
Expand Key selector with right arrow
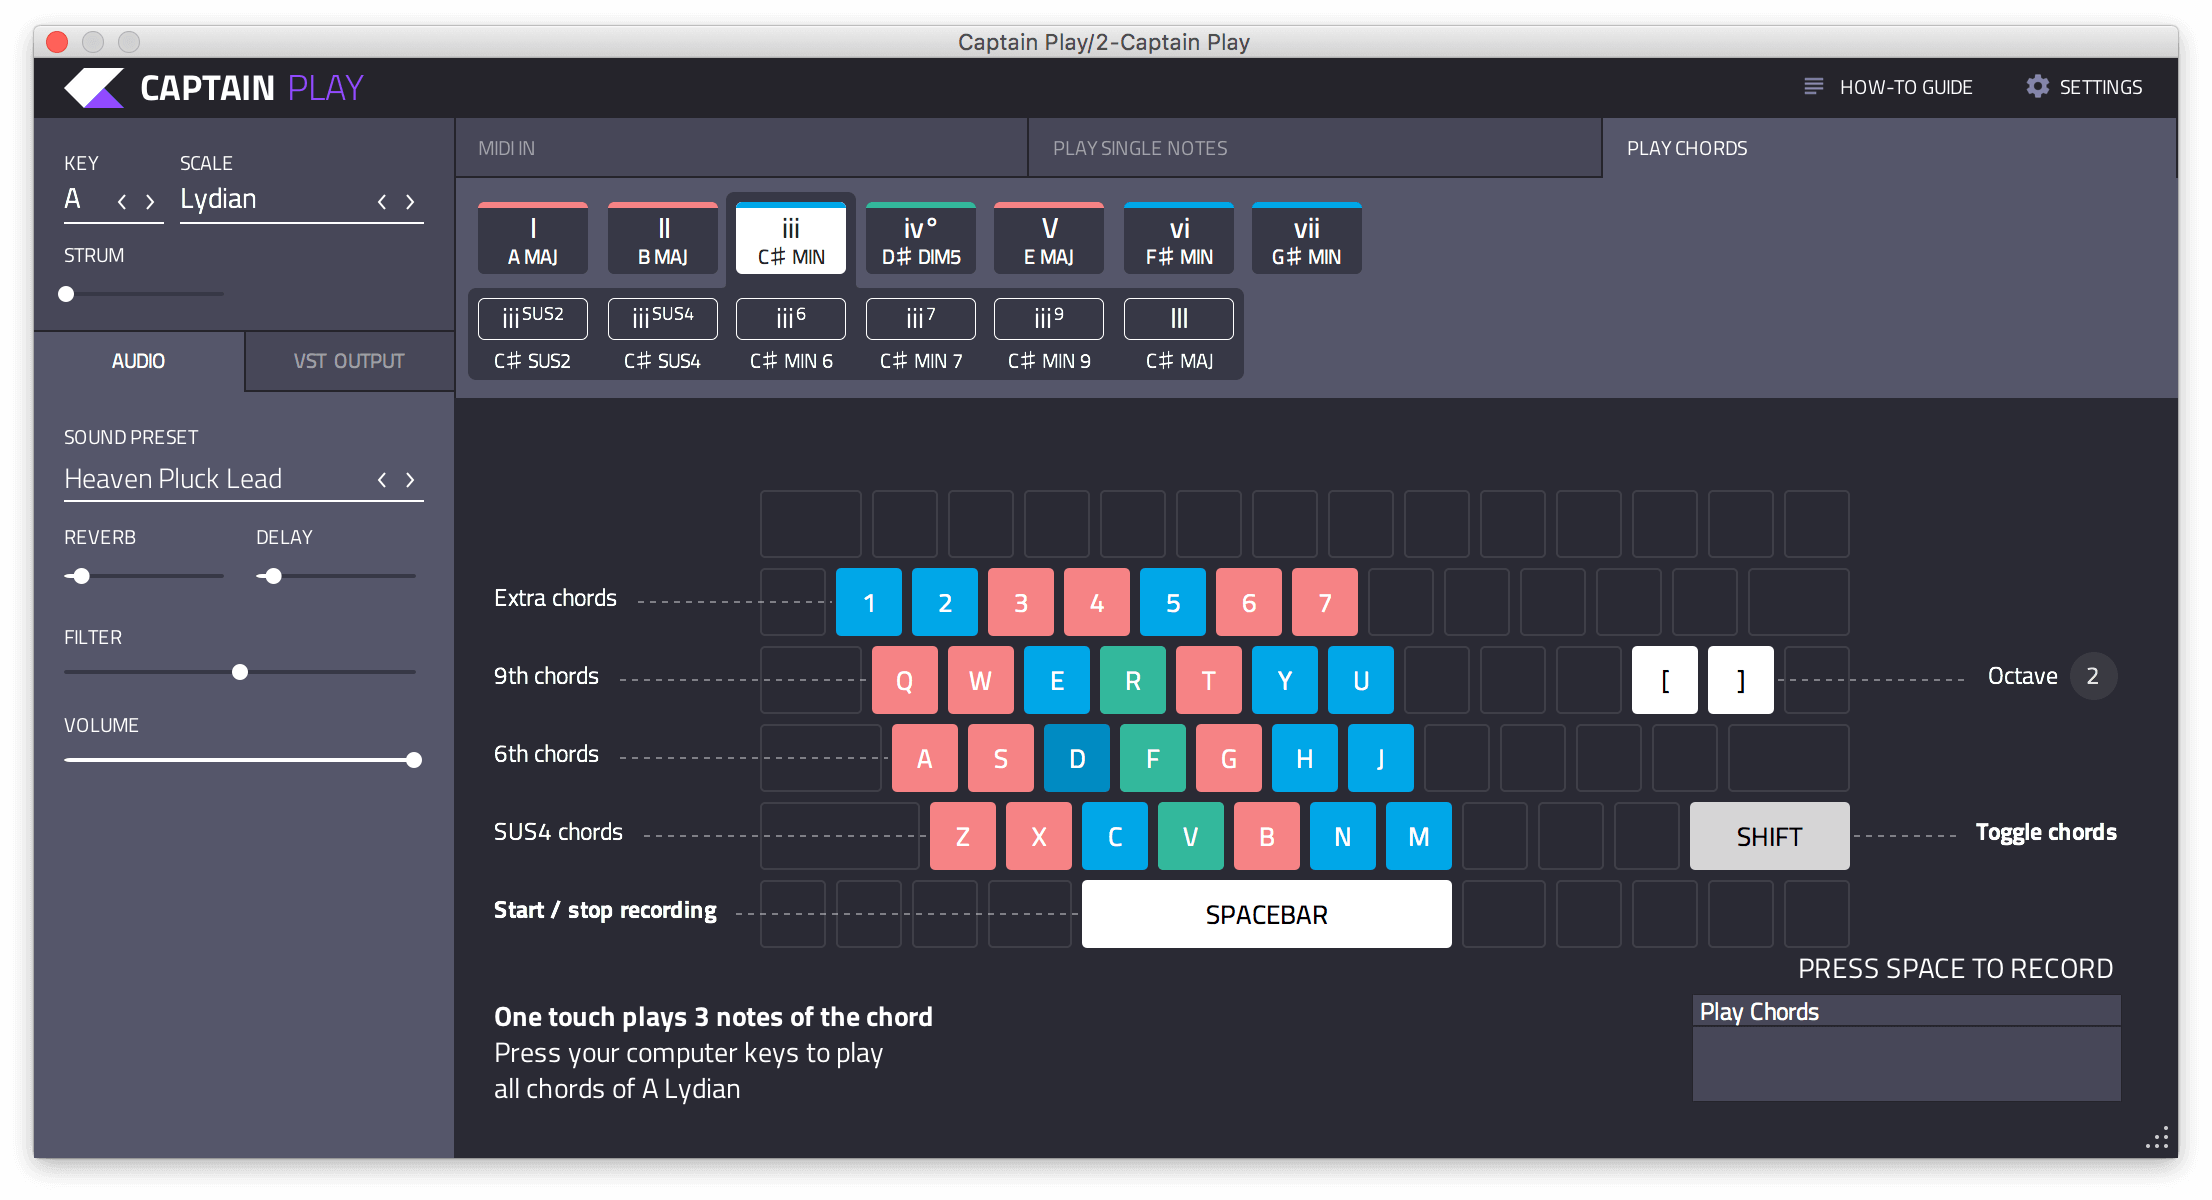click(x=149, y=200)
